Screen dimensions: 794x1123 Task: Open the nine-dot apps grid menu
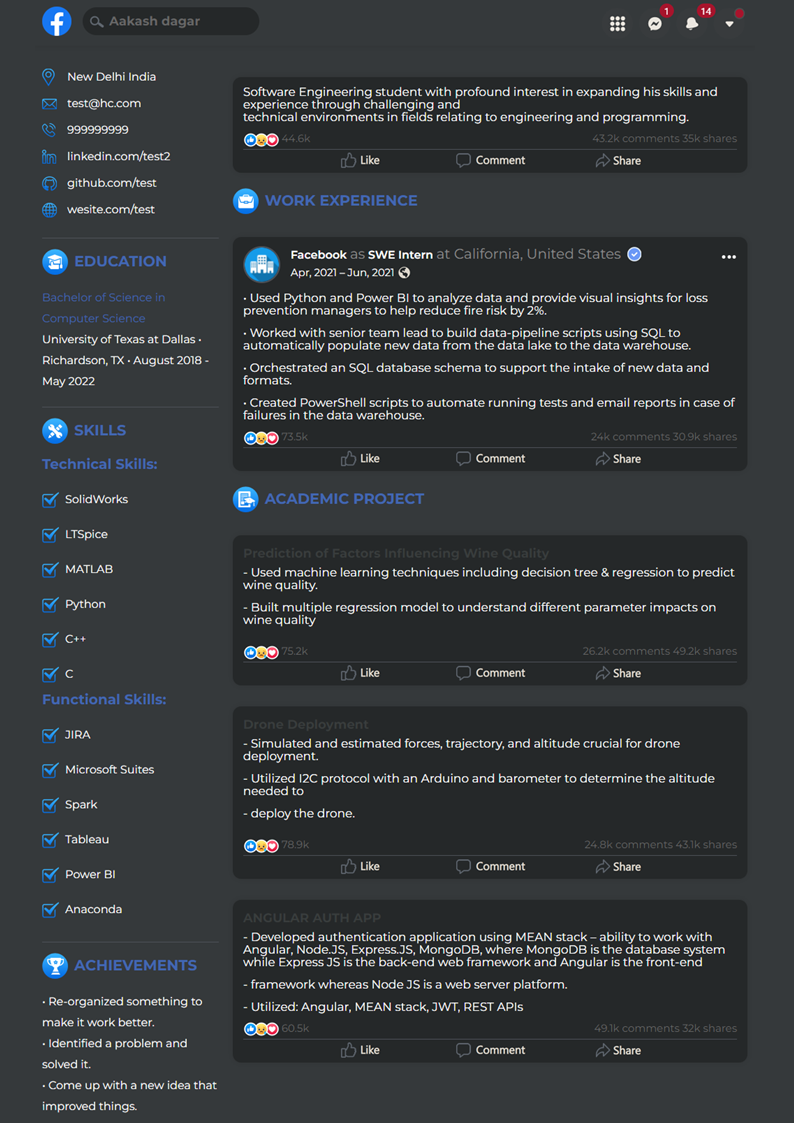pyautogui.click(x=618, y=24)
